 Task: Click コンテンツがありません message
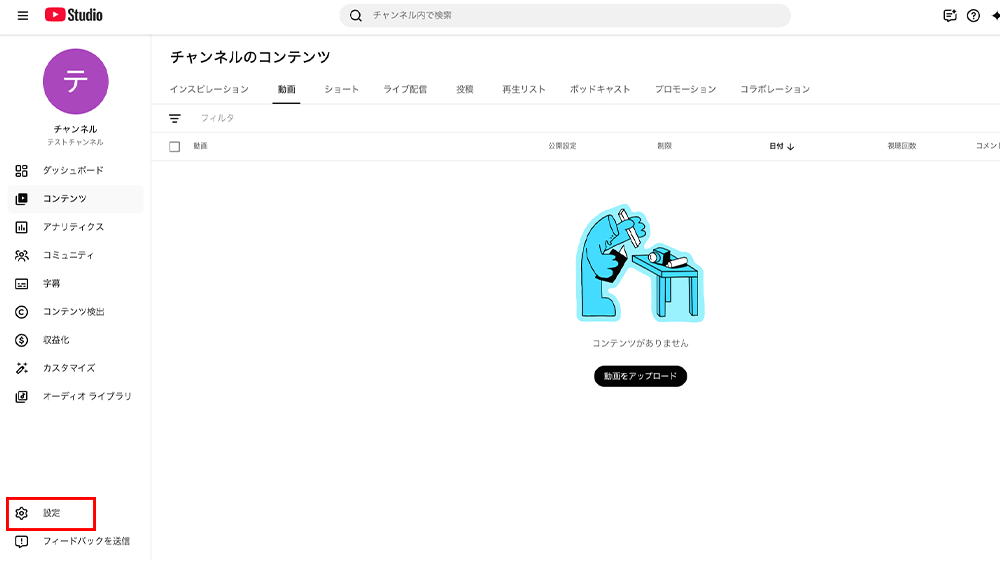640,343
